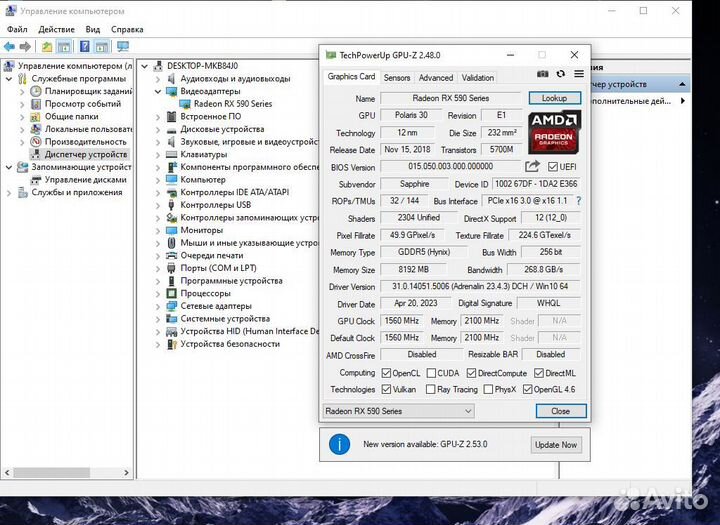Screen dimensions: 720x525
Task: Click the Keyboards device icon
Action: [171, 154]
